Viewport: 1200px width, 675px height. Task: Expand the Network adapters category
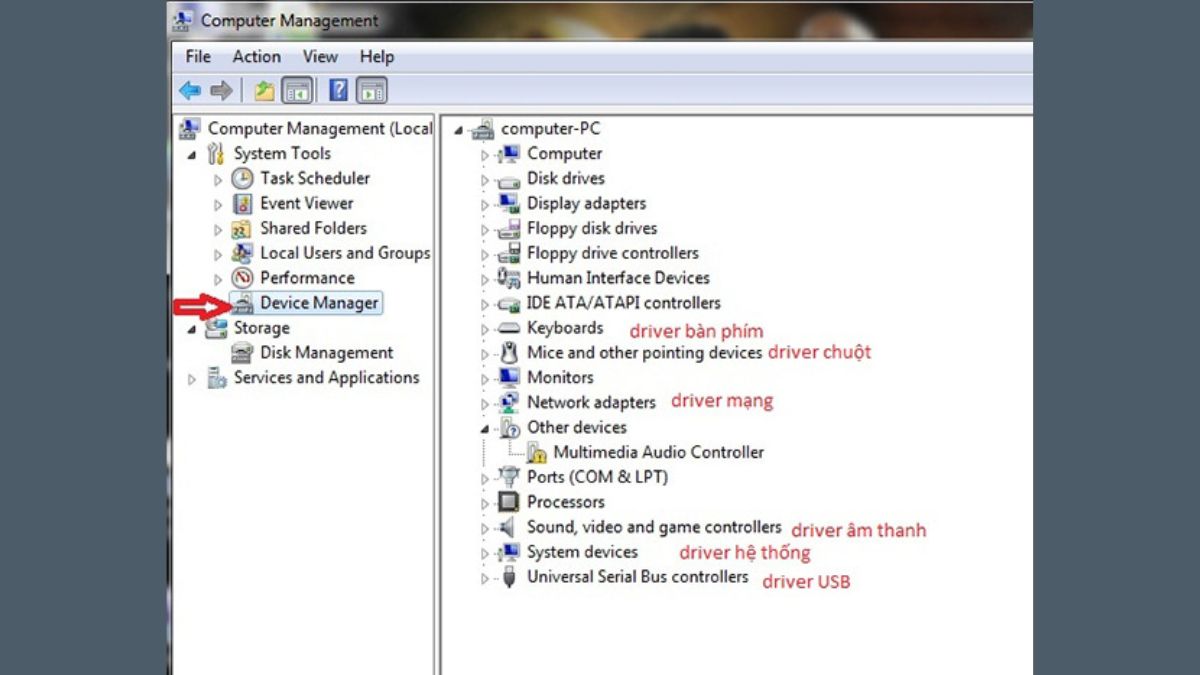484,402
